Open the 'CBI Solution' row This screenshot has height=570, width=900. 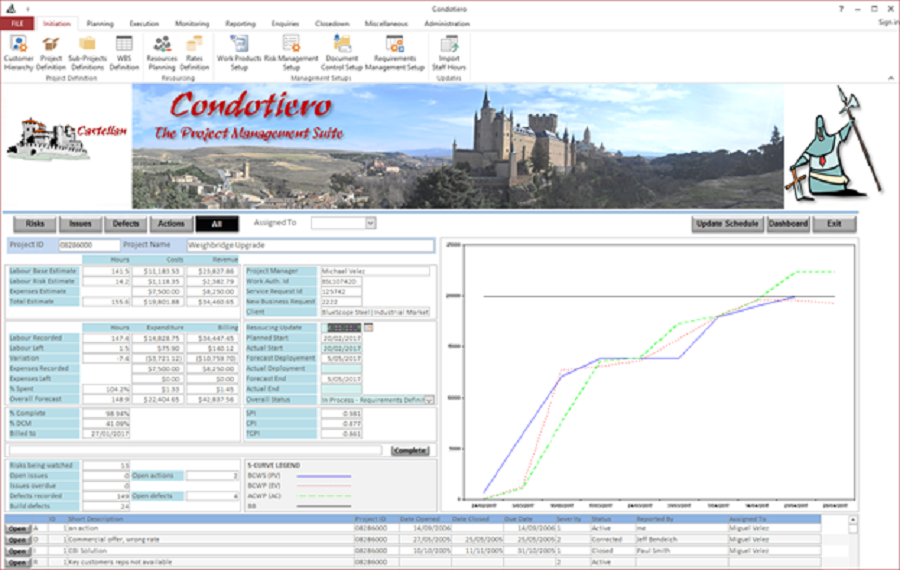click(17, 552)
